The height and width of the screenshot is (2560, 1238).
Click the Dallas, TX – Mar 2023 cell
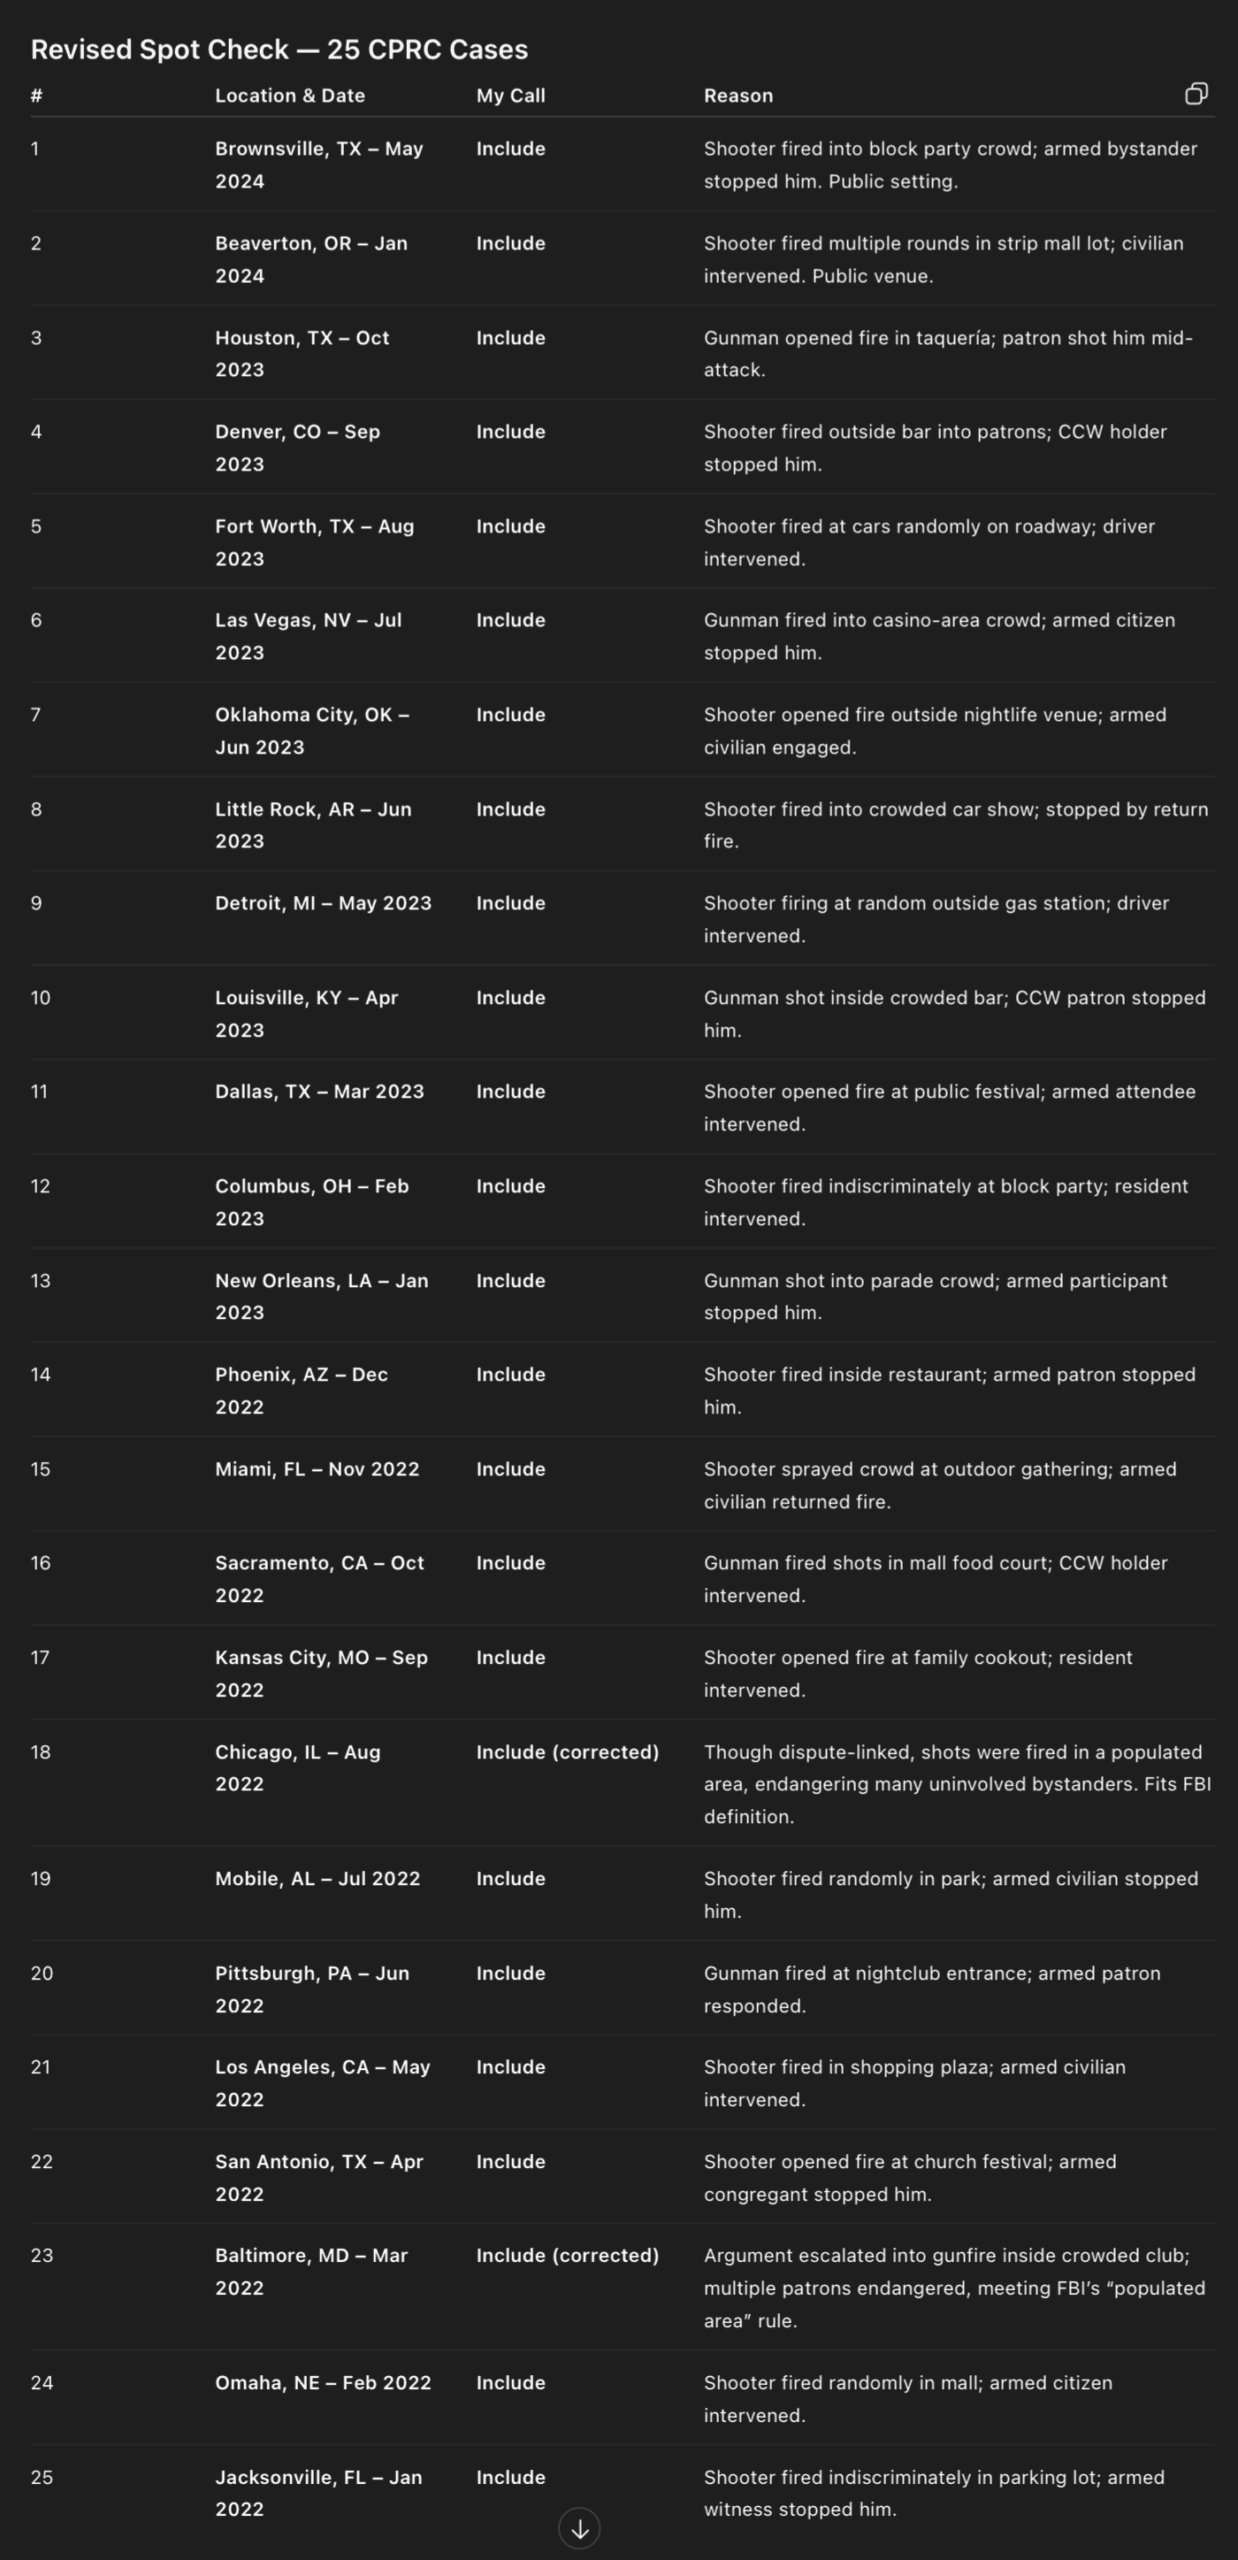[319, 1091]
